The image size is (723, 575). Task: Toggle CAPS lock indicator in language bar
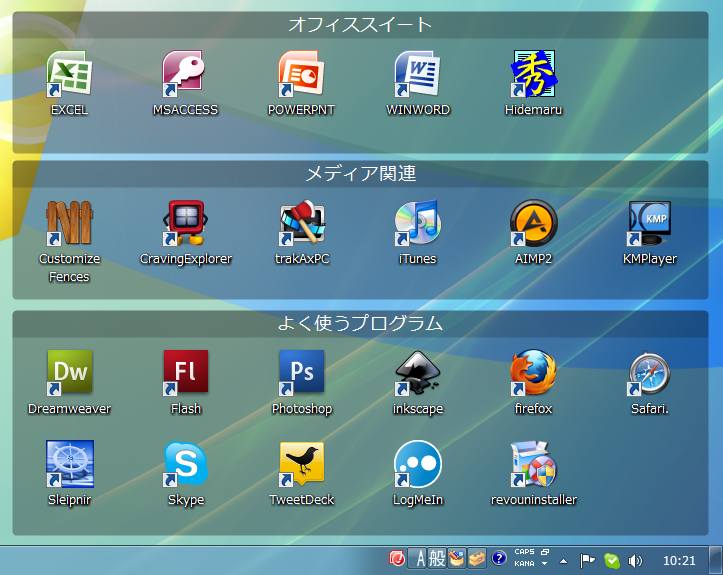coord(524,552)
